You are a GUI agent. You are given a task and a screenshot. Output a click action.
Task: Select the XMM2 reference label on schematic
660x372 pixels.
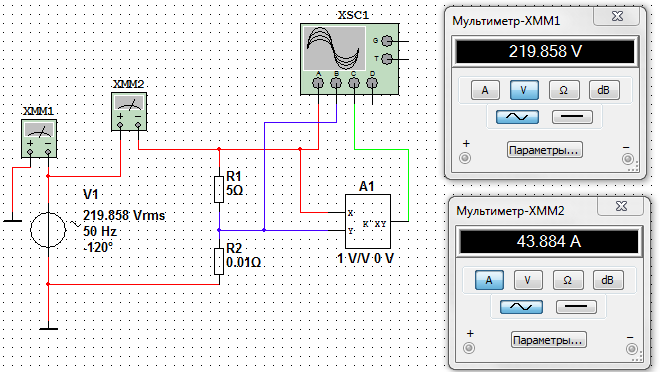tap(128, 84)
